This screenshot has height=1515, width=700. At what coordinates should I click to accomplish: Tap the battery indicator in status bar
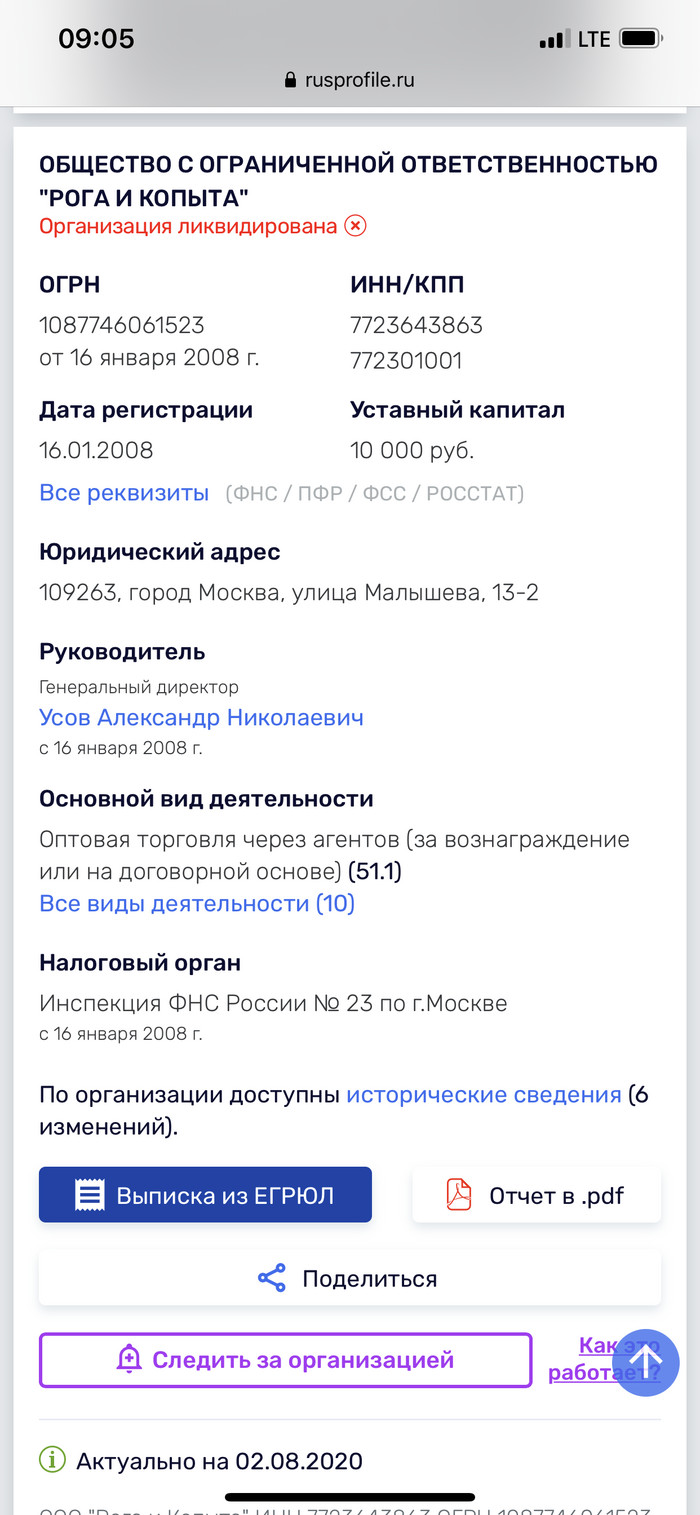click(641, 39)
